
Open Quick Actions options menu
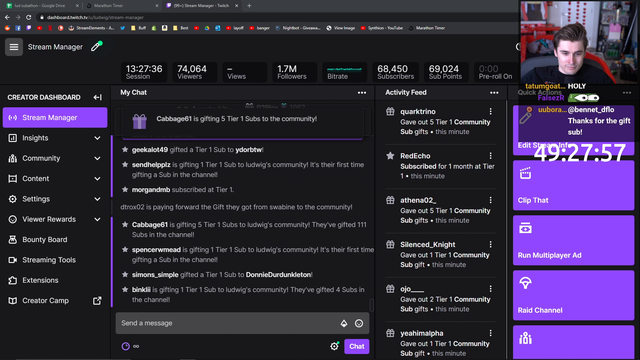[627, 93]
